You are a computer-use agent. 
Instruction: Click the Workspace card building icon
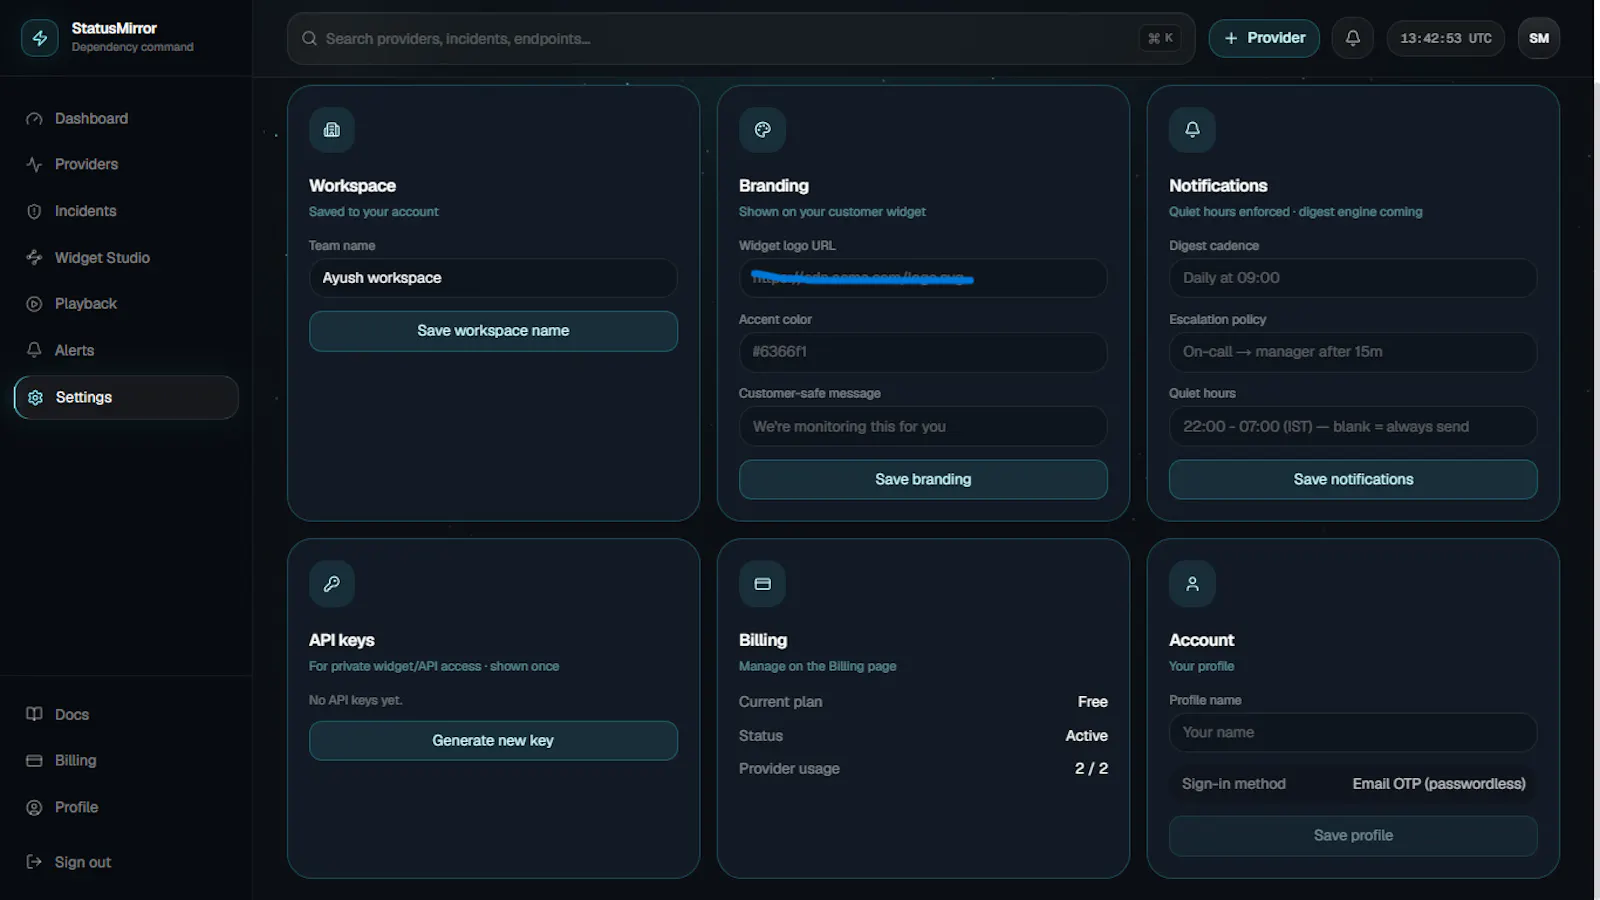[x=332, y=130]
